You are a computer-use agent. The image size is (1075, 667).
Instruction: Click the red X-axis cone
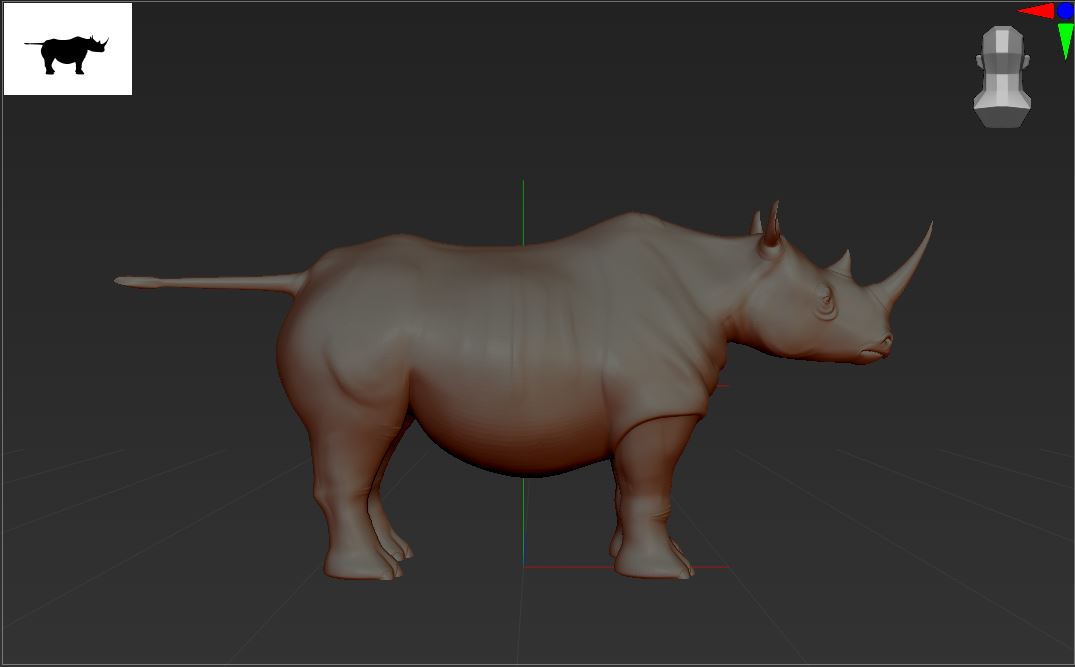click(1036, 11)
